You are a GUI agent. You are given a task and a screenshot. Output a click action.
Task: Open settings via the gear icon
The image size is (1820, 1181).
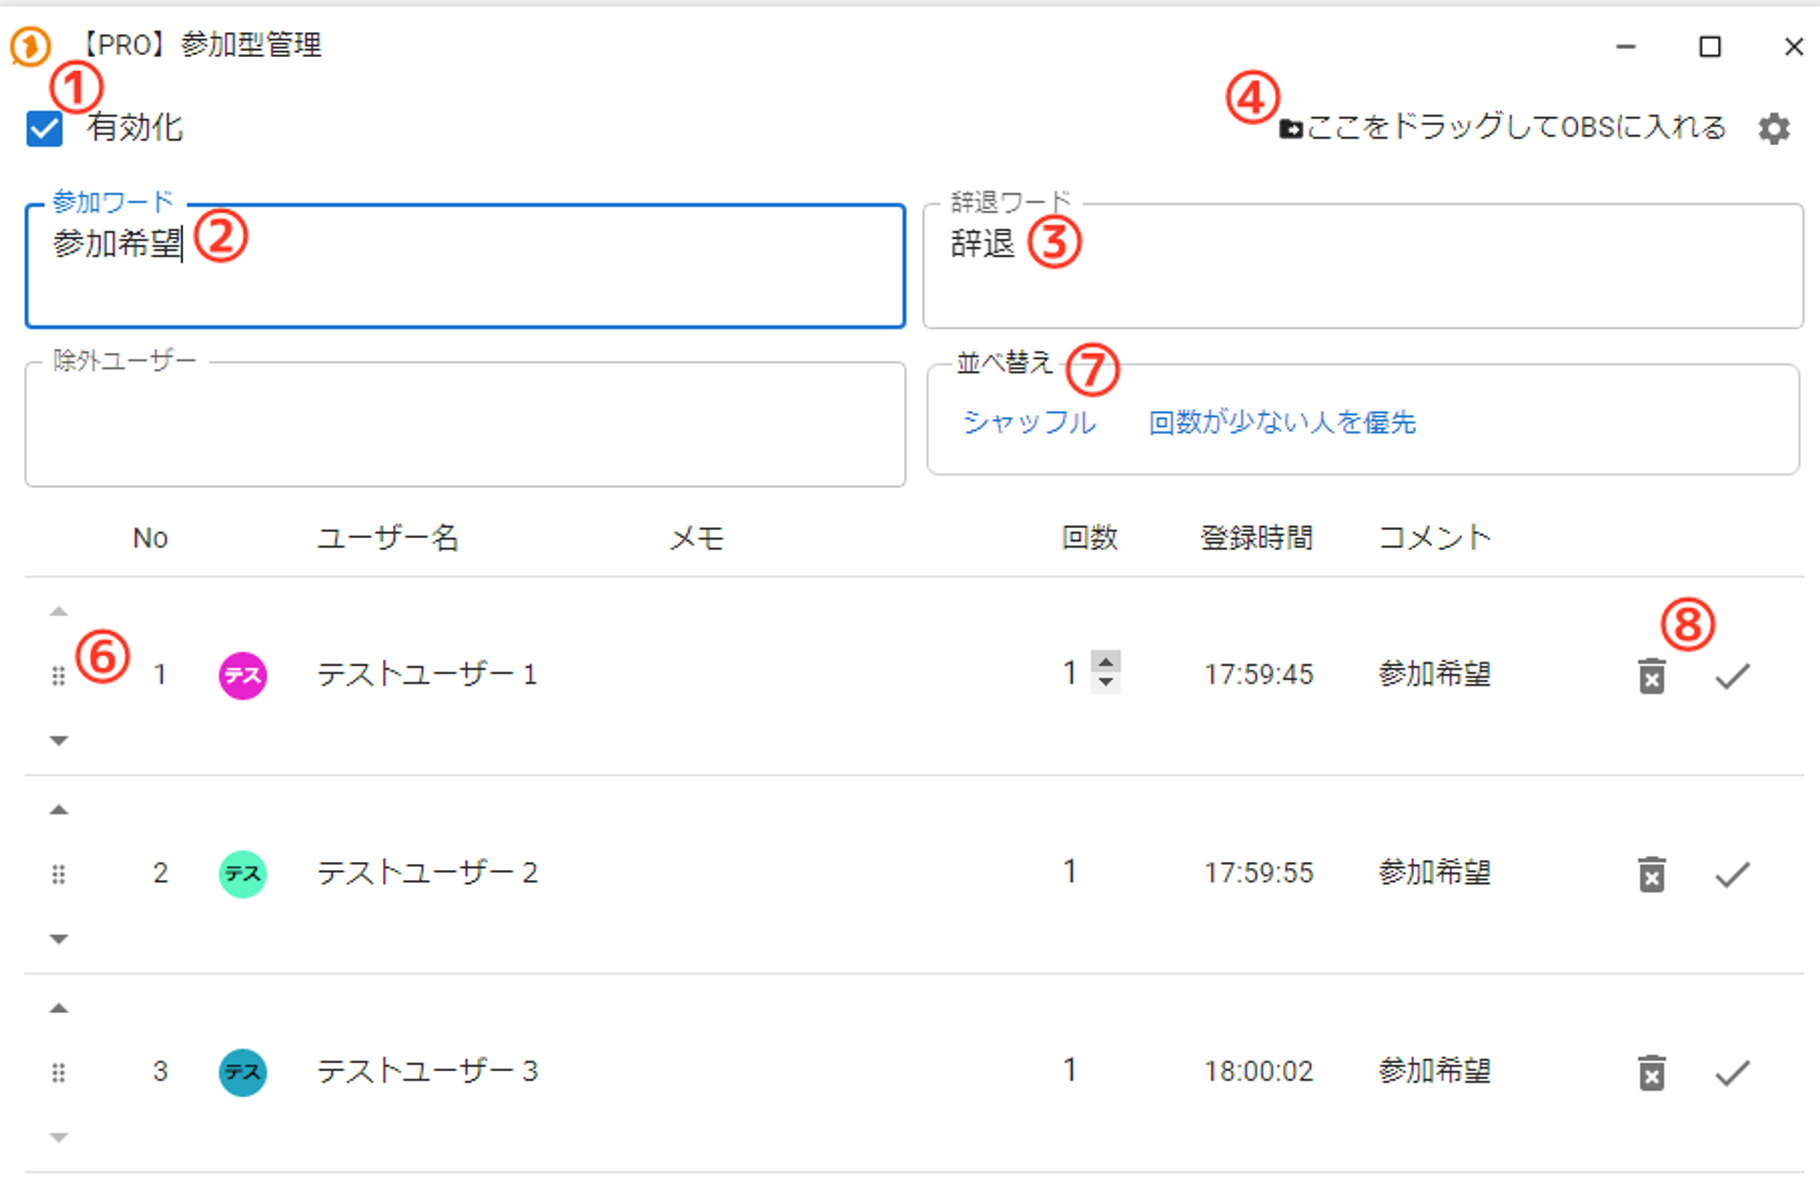1774,129
